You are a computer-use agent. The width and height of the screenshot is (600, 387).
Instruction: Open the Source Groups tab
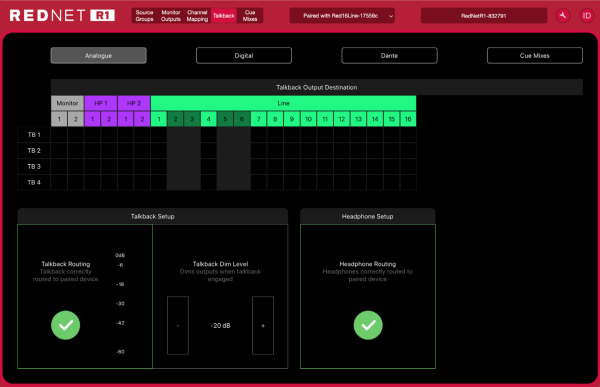[144, 16]
